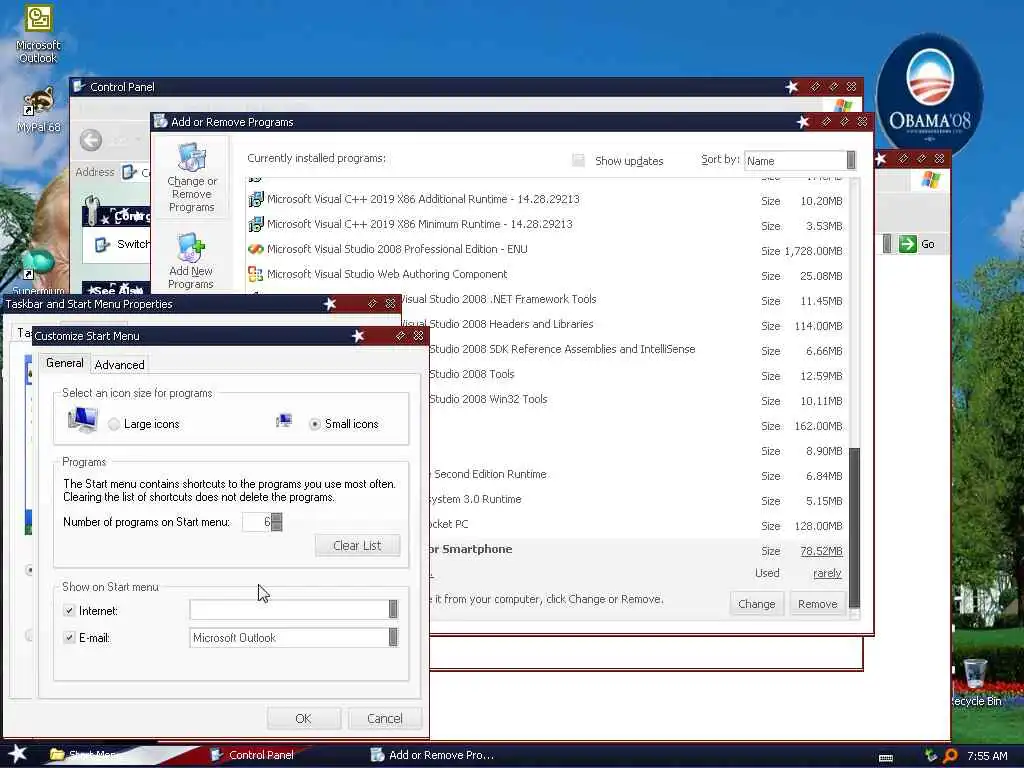Select Change or Remove Programs sidebar icon
Screen dimensions: 1024x768
pyautogui.click(x=191, y=178)
